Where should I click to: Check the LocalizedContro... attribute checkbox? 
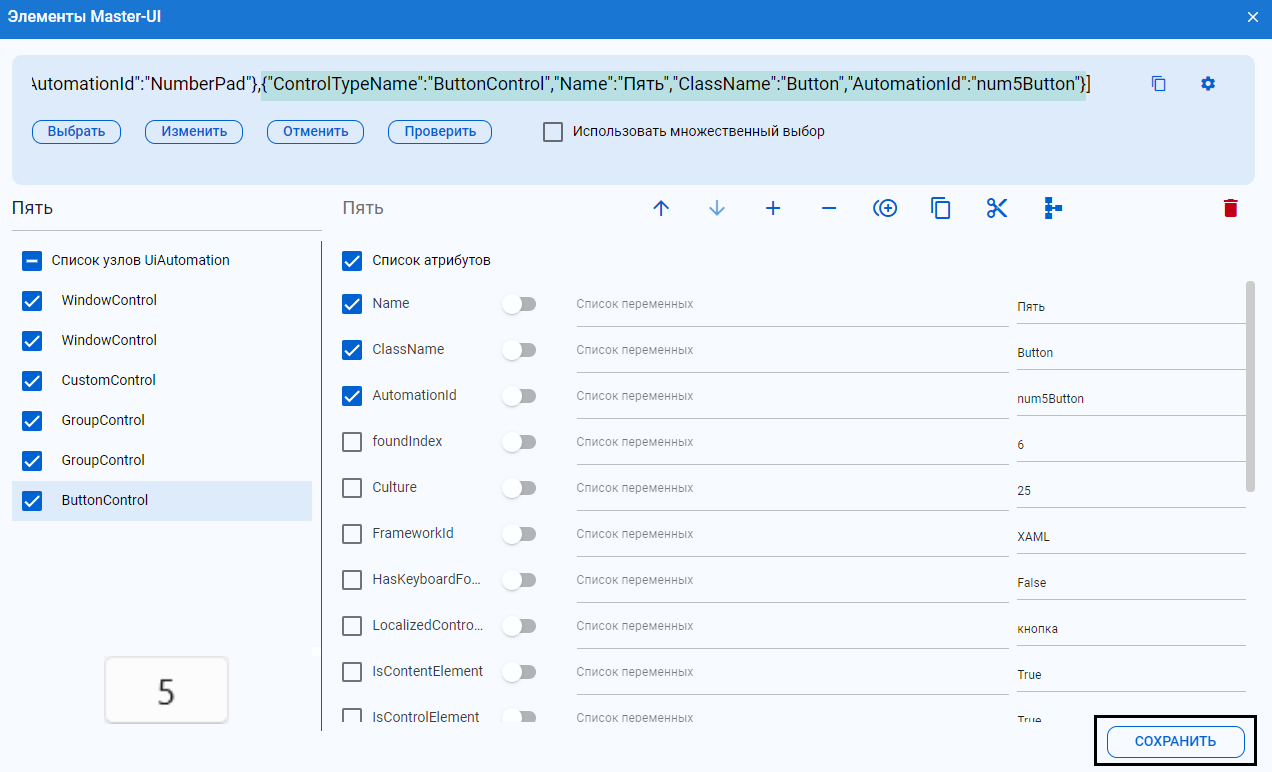point(352,626)
